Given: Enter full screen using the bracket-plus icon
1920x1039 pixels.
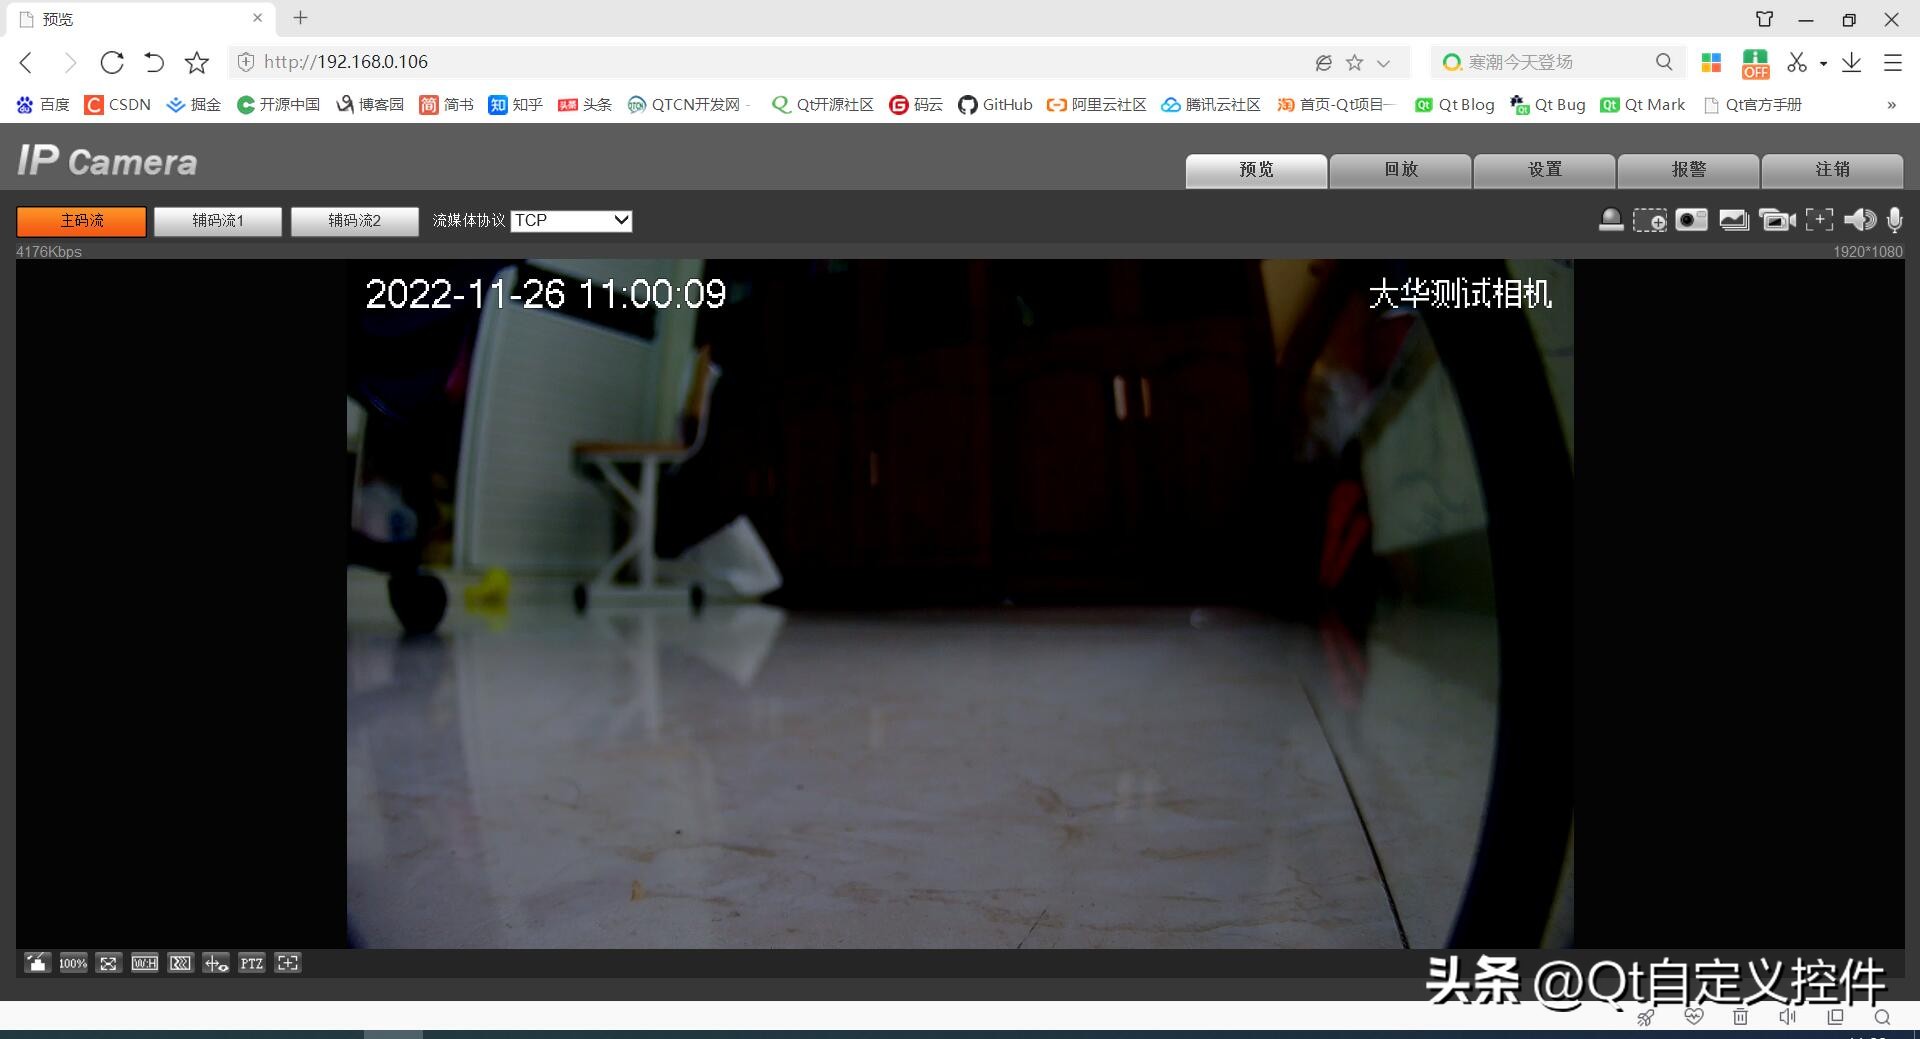Looking at the screenshot, I should coord(1819,220).
